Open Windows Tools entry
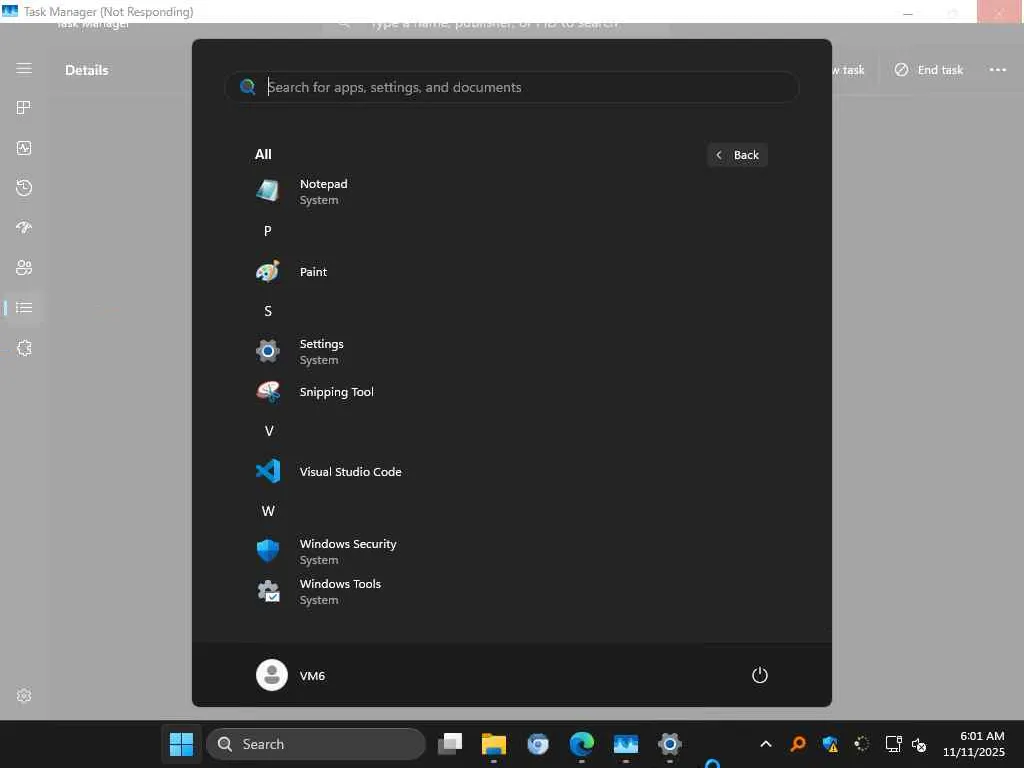1024x768 pixels. click(x=511, y=592)
